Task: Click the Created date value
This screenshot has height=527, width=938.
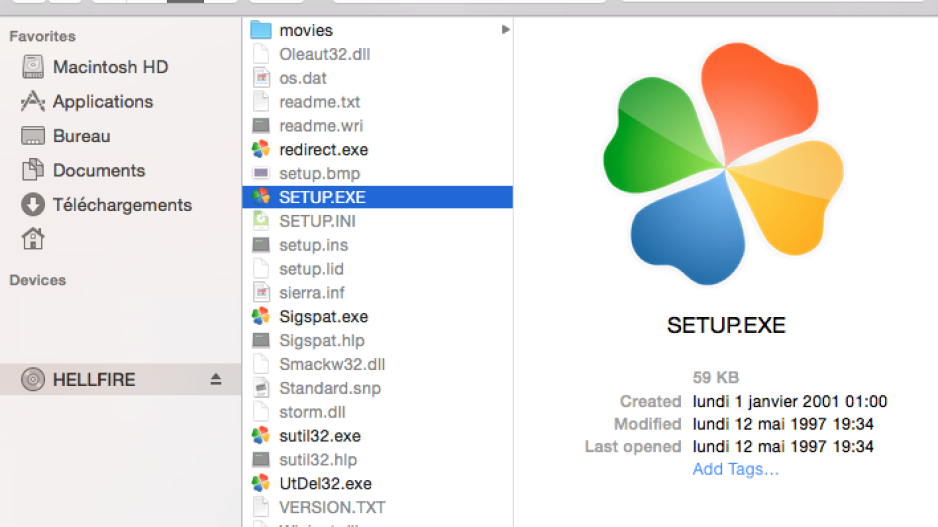Action: tap(790, 401)
